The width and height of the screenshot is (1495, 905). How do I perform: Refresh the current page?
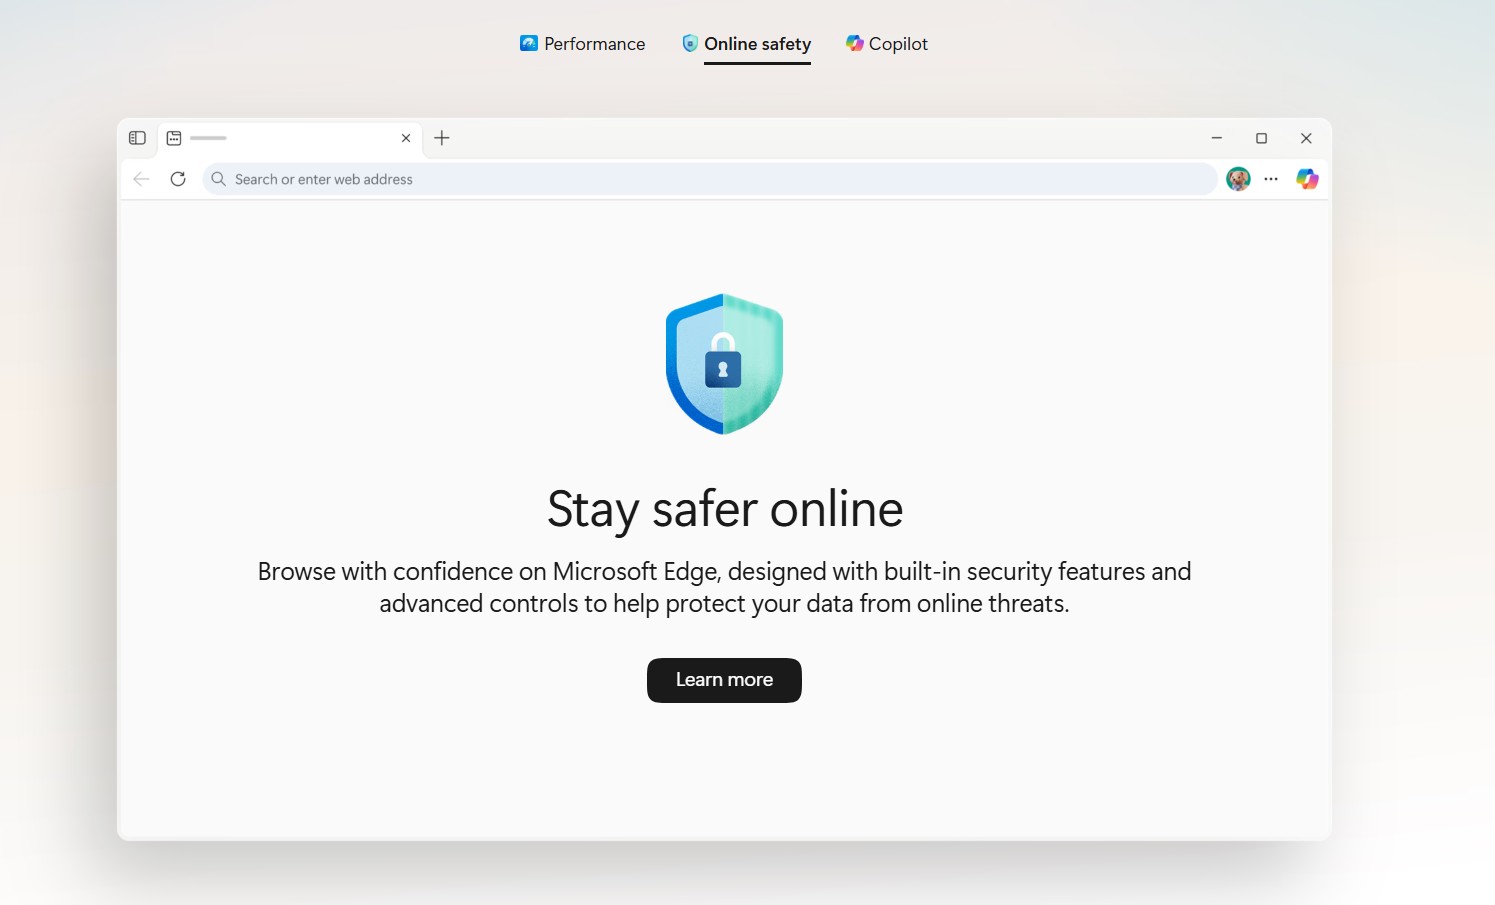pos(178,179)
